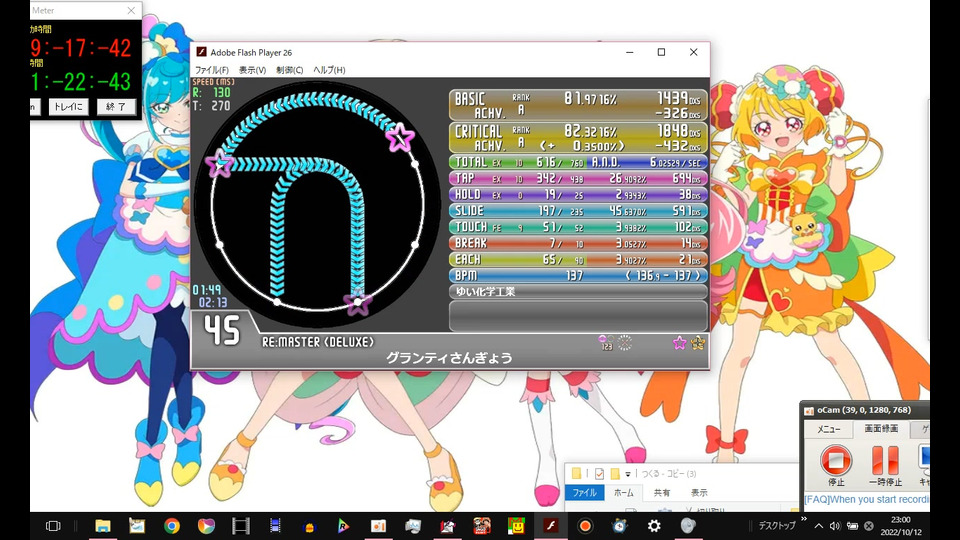Open Settings gear from the taskbar
Image resolution: width=960 pixels, height=540 pixels.
point(654,526)
